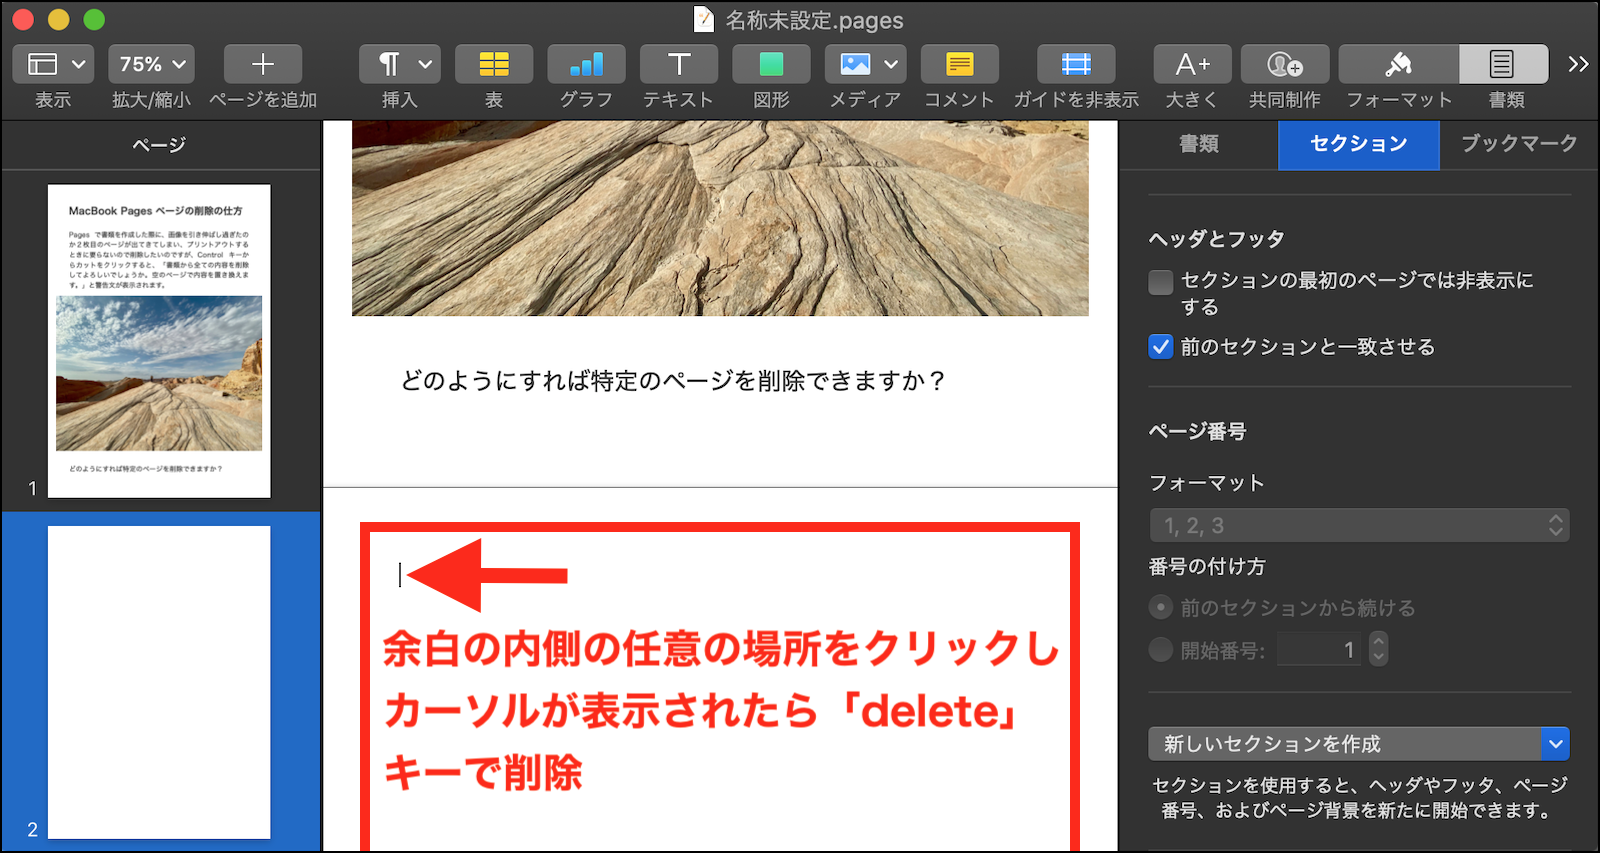This screenshot has height=853, width=1600.
Task: Check セクションの最初のページでは非表示にする
Action: [x=1161, y=282]
